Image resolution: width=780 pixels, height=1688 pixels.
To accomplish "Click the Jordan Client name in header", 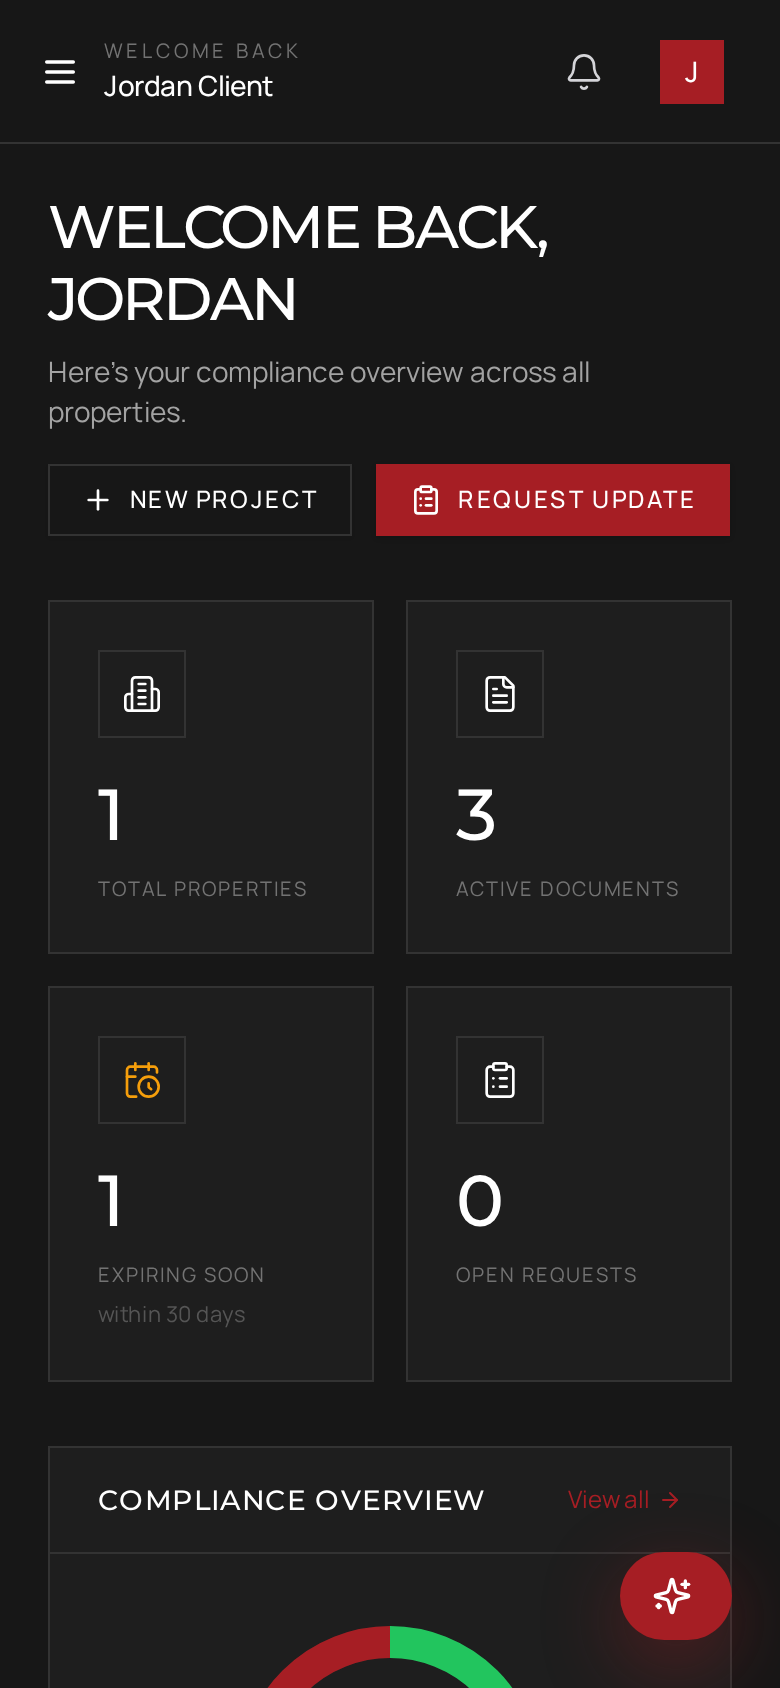I will coord(188,87).
